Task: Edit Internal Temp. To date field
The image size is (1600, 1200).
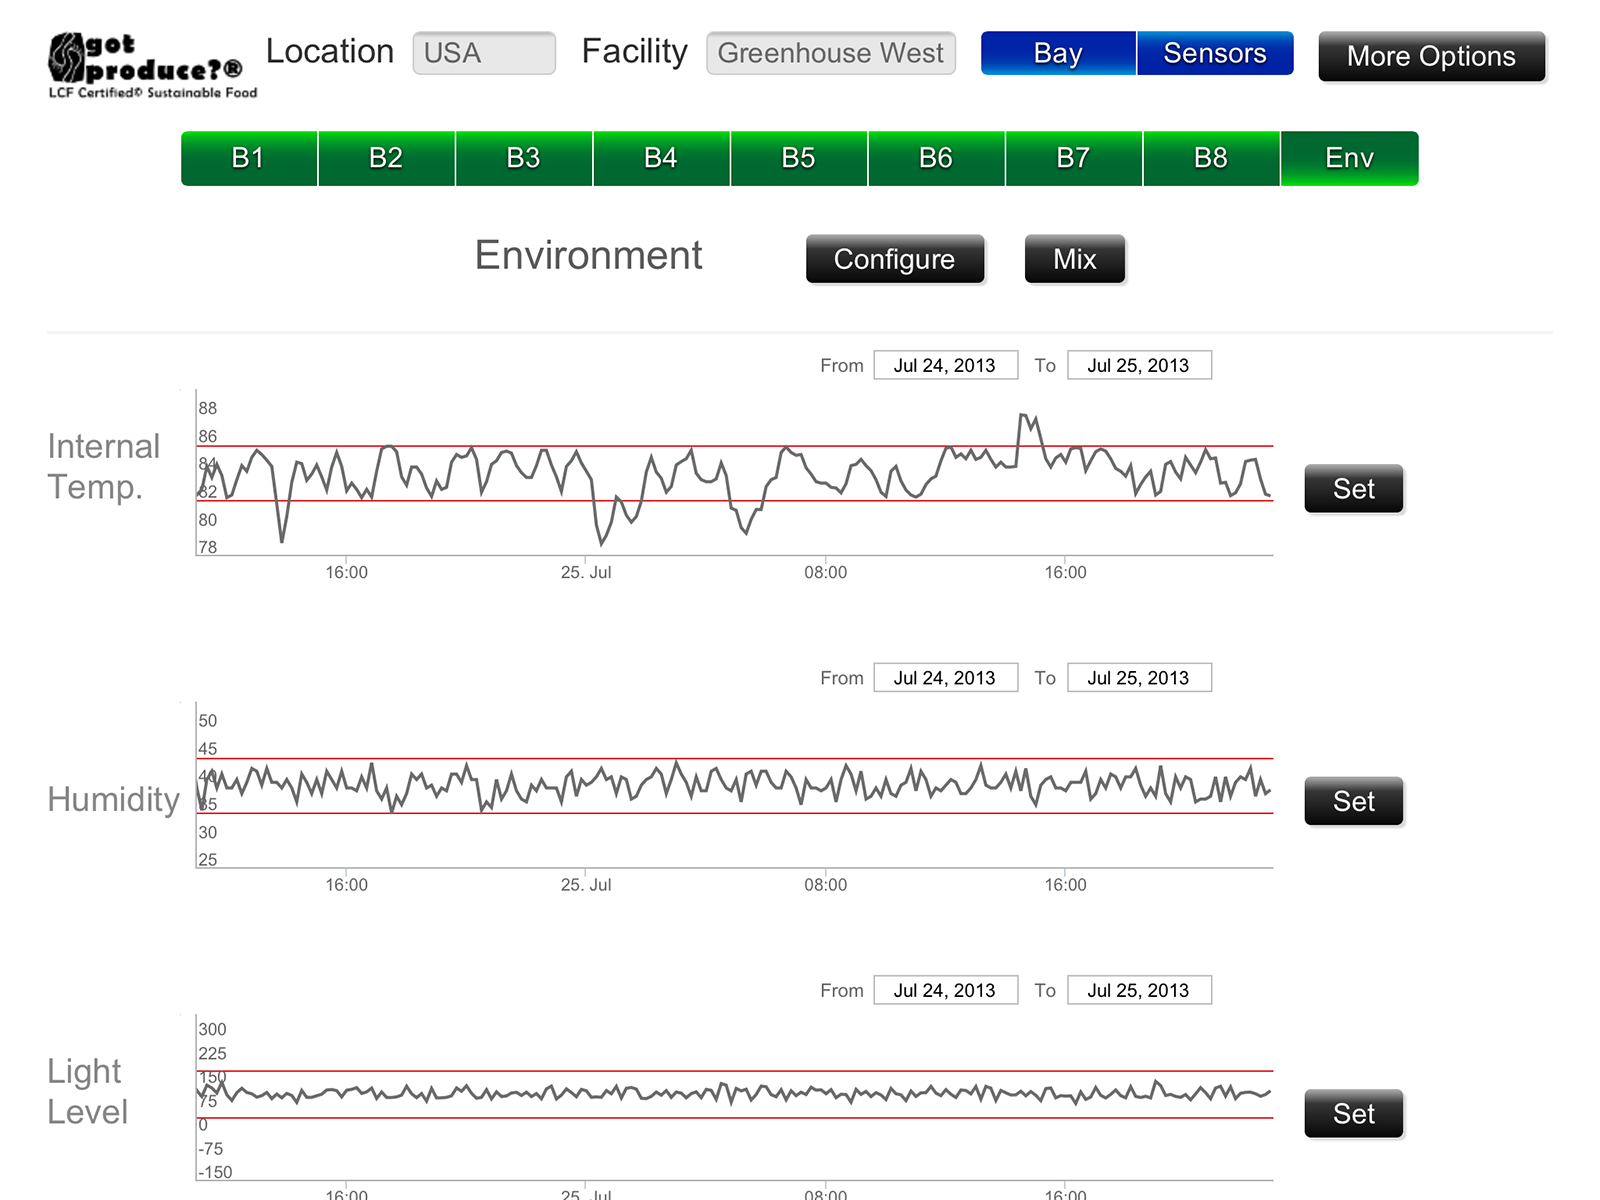Action: pyautogui.click(x=1139, y=365)
